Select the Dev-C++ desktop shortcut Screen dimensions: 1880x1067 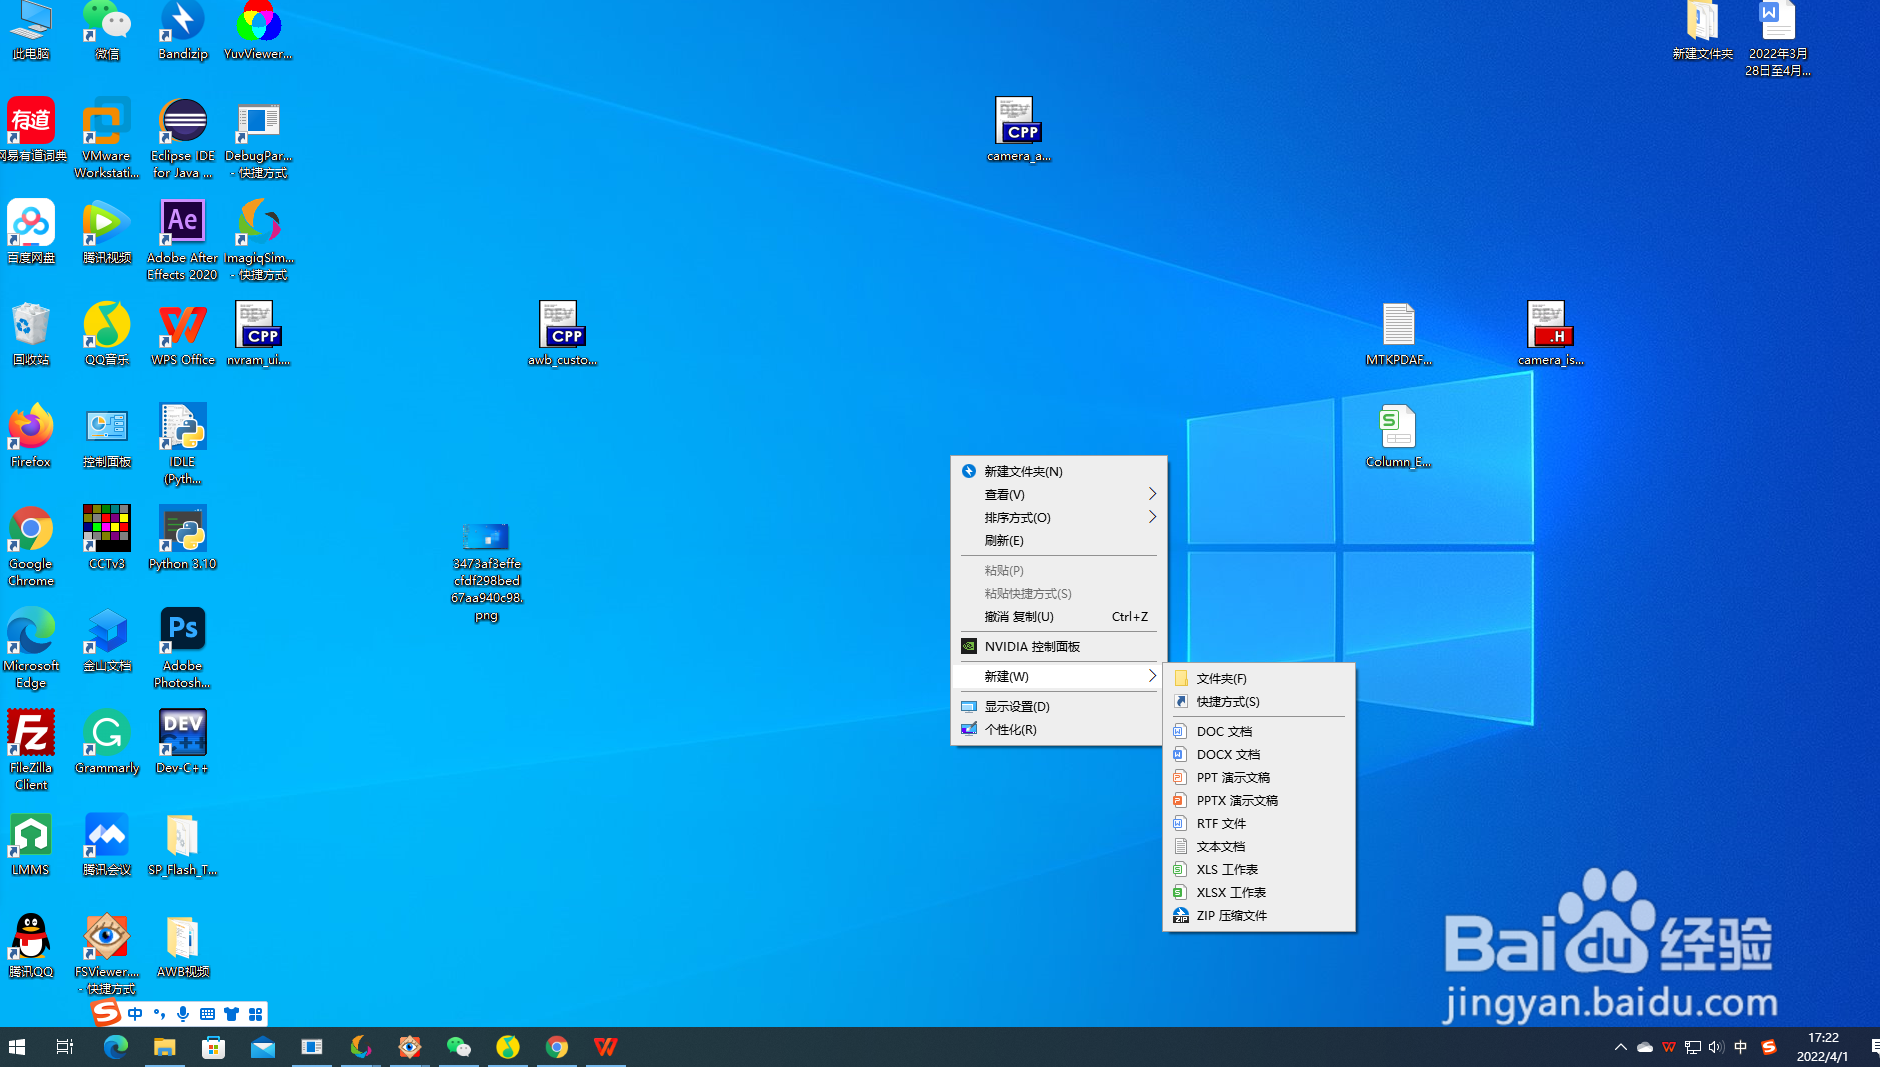pos(182,742)
